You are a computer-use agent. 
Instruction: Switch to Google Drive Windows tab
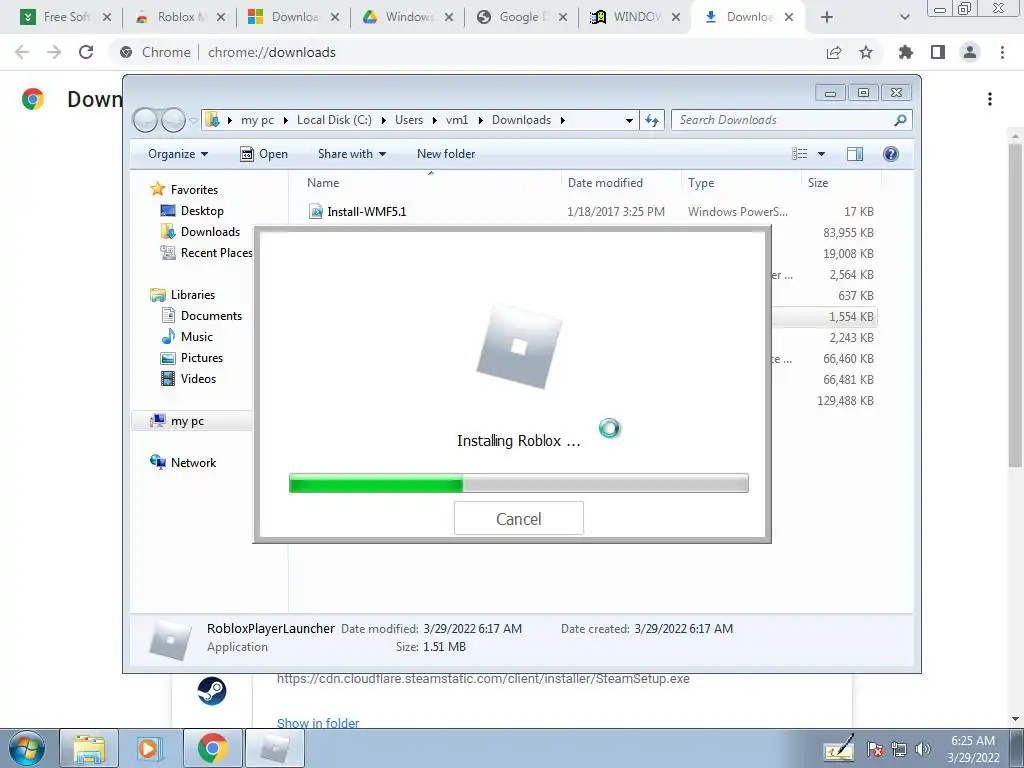[407, 18]
